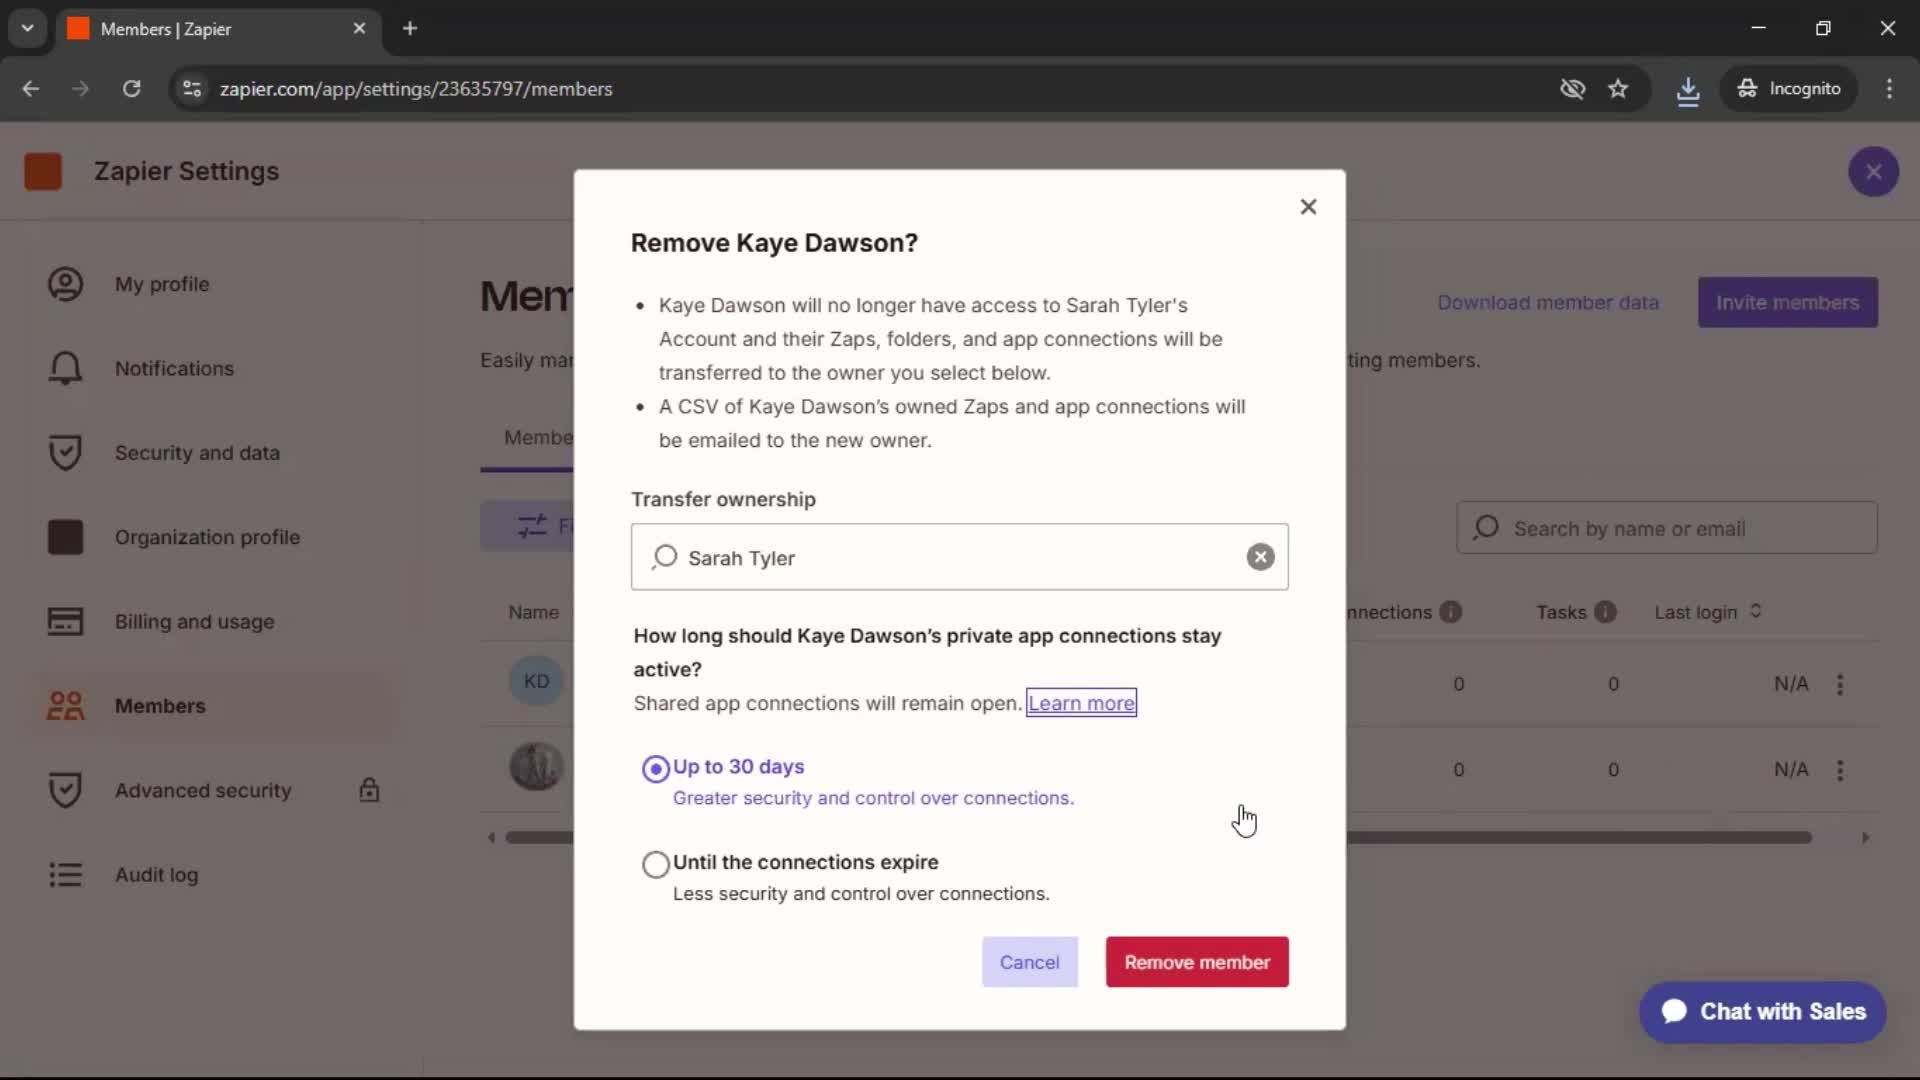Select the Up to 30 days option
This screenshot has width=1920, height=1080.
click(x=655, y=768)
